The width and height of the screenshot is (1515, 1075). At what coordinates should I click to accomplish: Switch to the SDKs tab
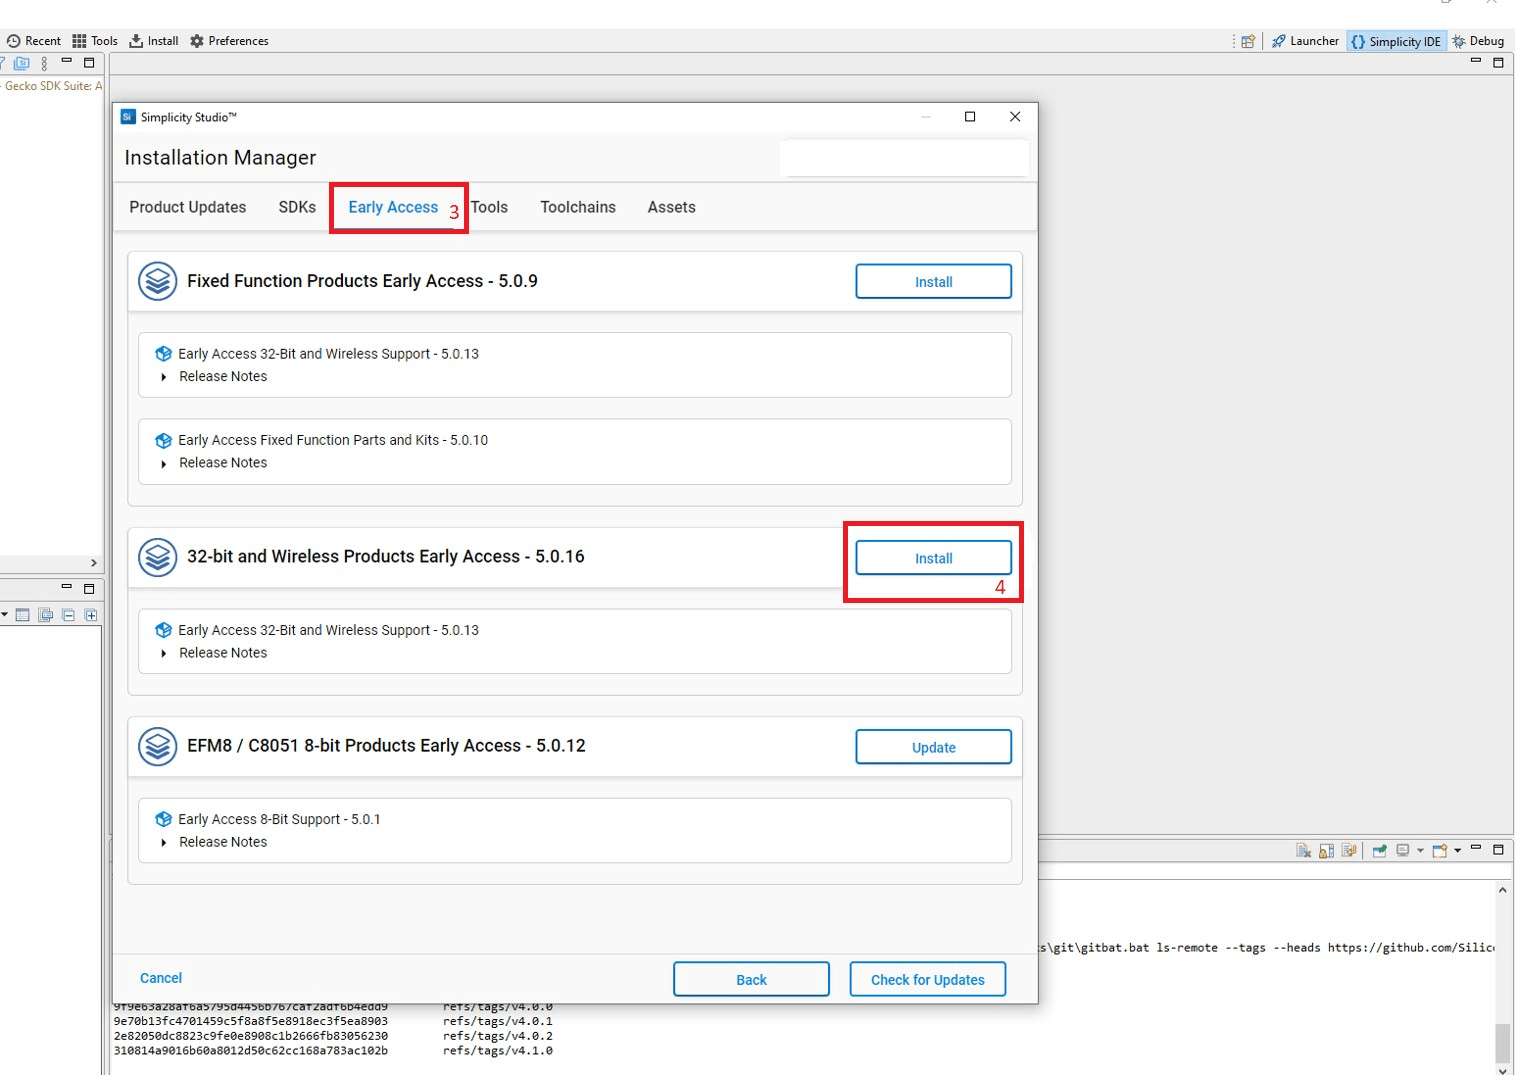[297, 207]
